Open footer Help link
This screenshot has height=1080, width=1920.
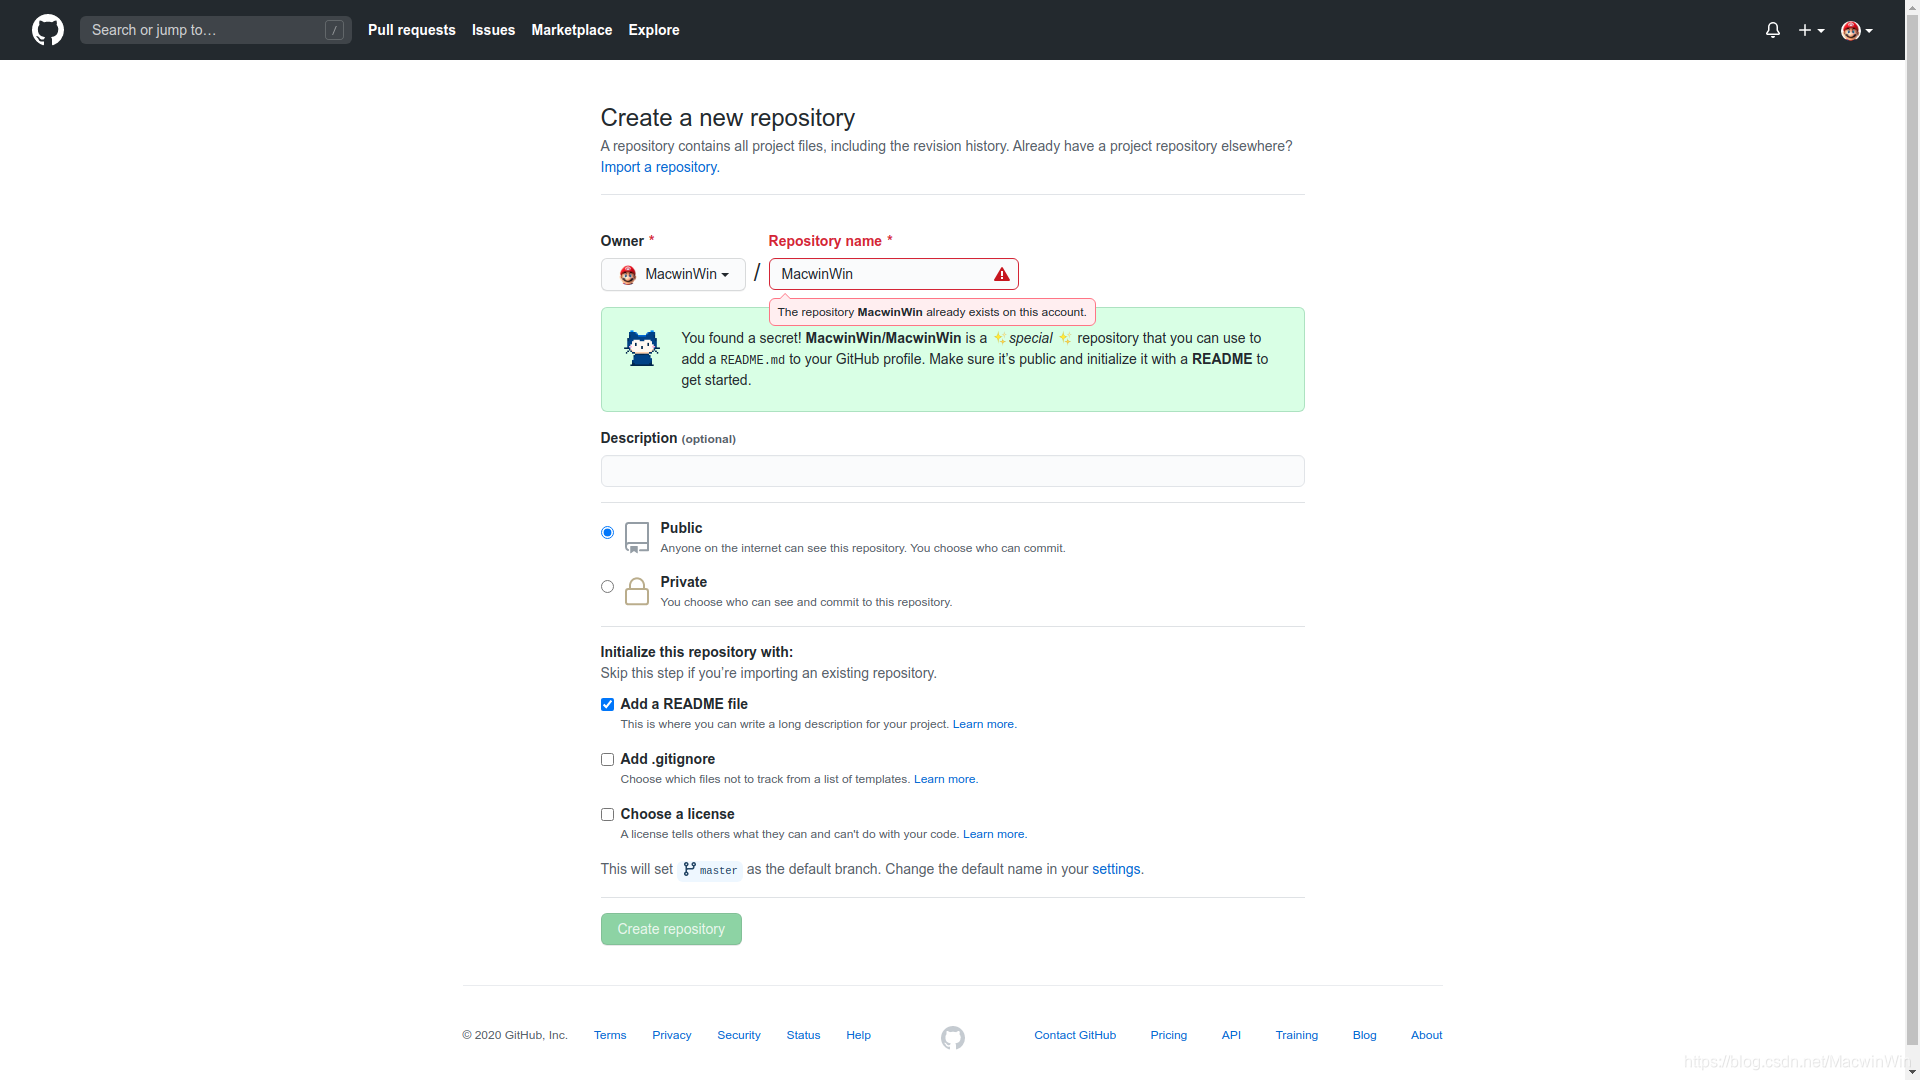coord(858,1035)
